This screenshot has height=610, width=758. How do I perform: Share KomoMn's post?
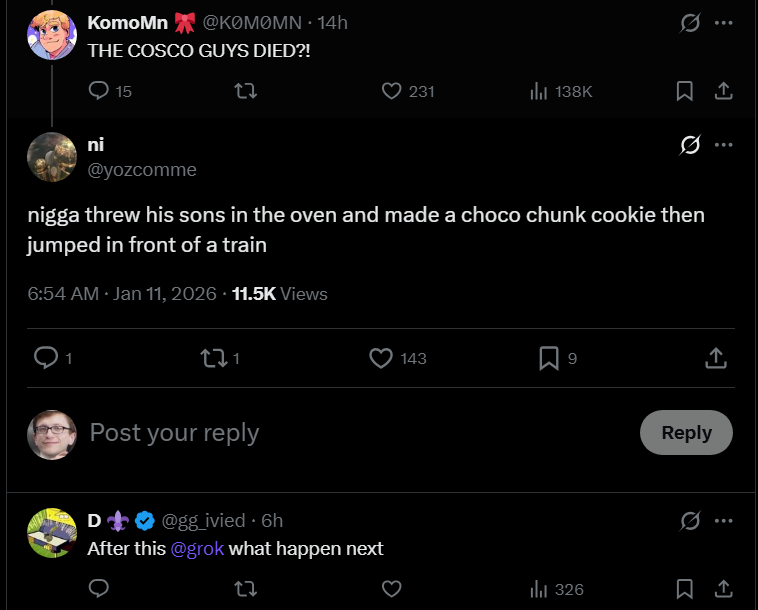(723, 91)
